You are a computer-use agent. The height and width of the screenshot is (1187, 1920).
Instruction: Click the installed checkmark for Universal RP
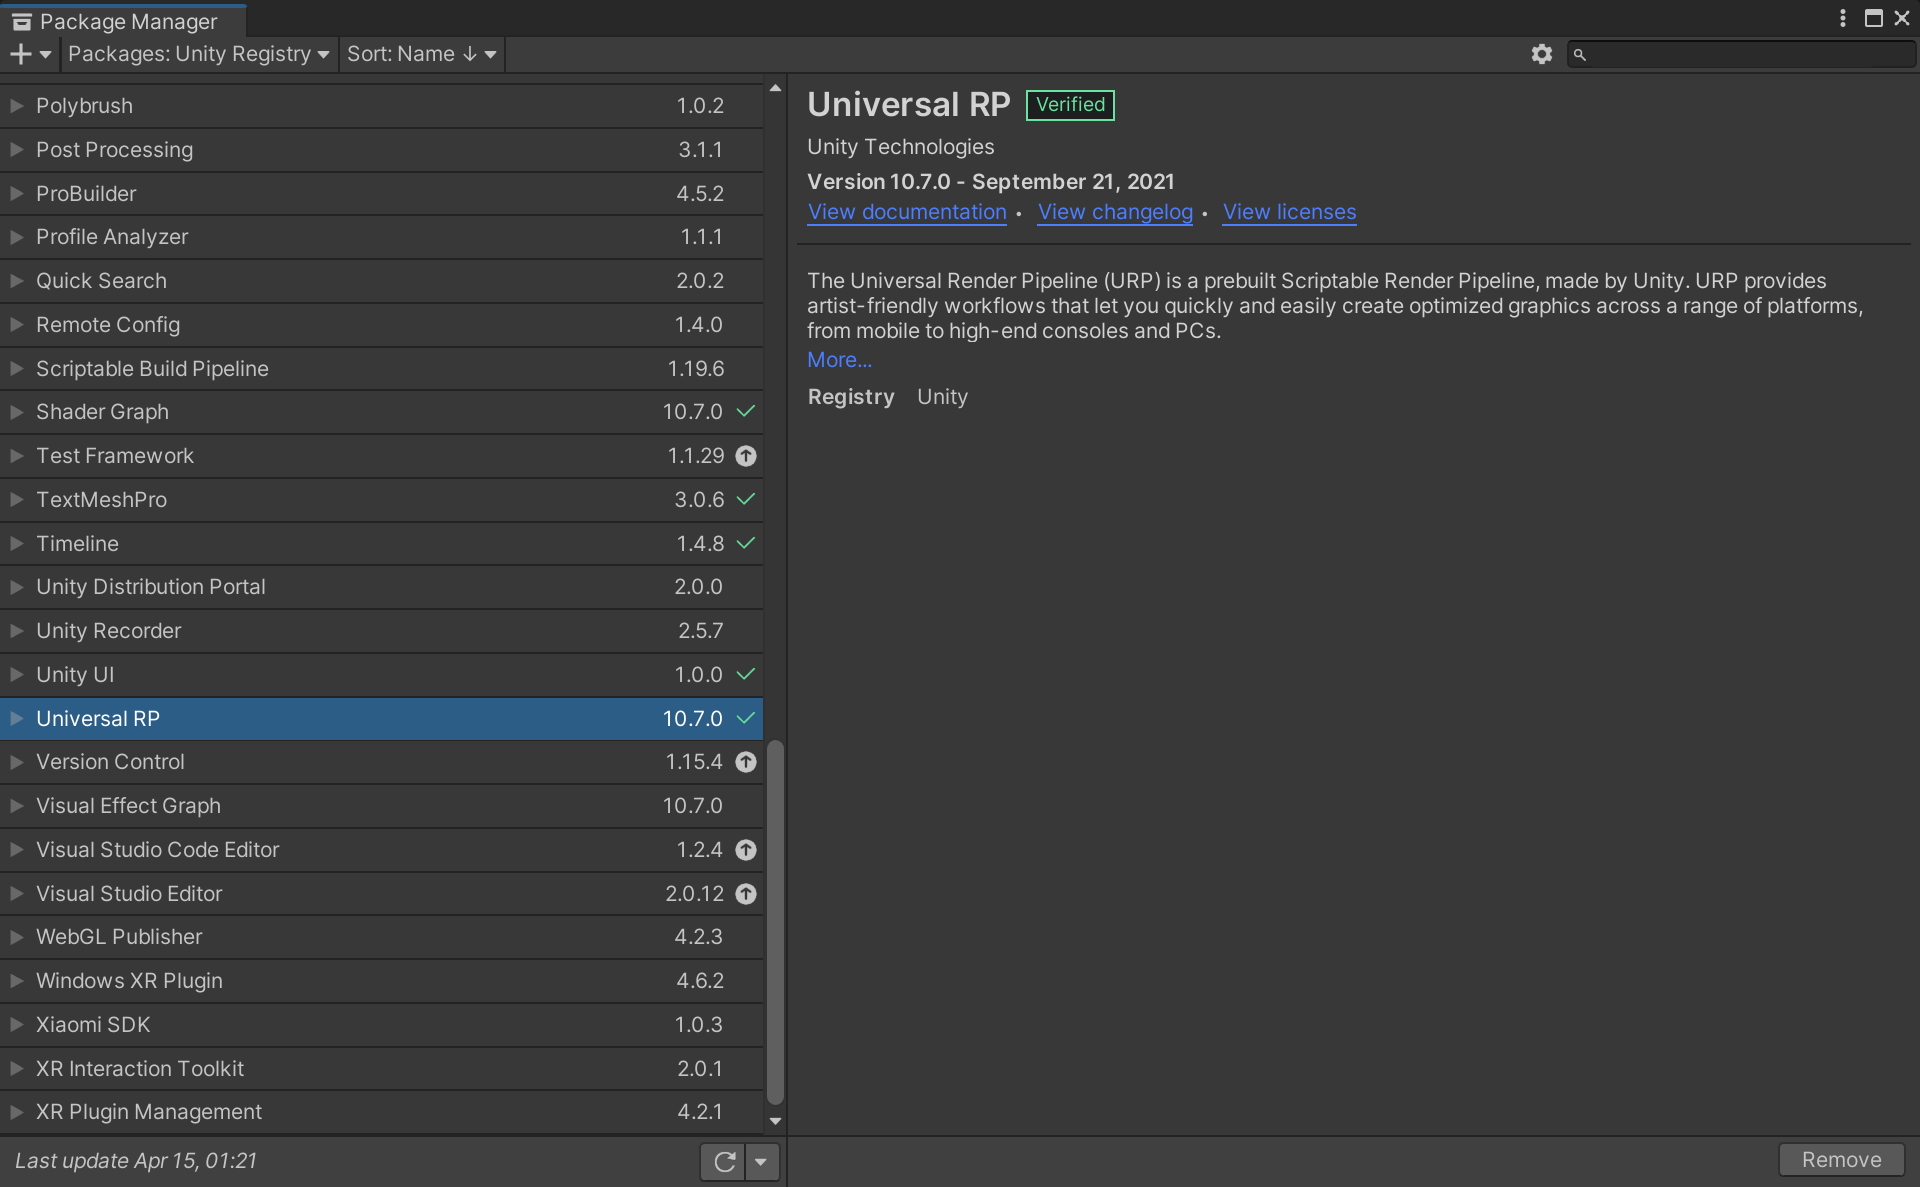point(746,718)
